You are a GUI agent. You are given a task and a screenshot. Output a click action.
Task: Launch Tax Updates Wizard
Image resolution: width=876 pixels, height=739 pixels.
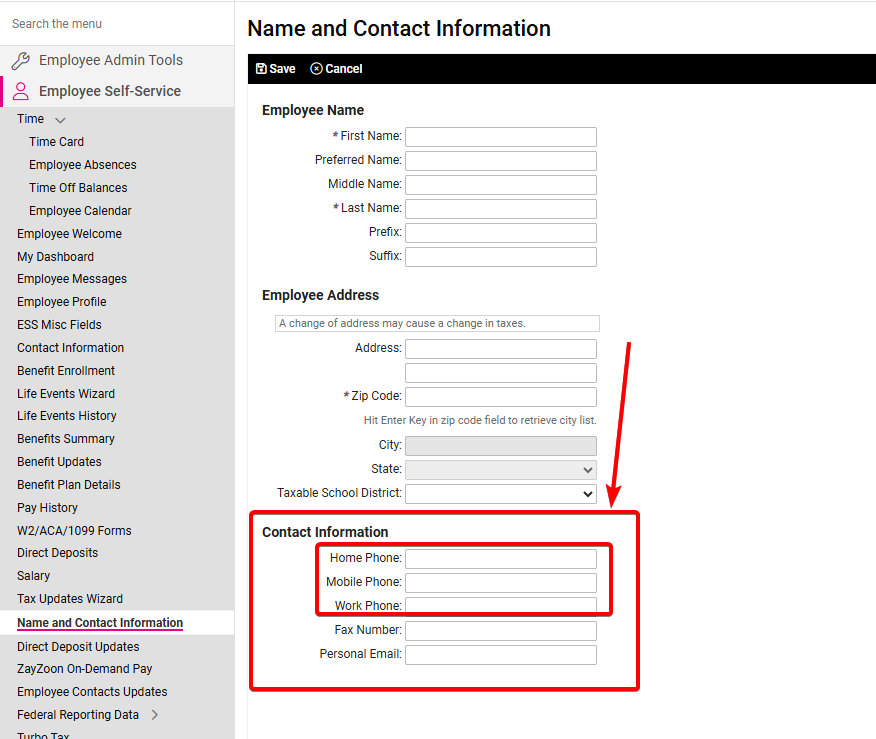tap(70, 598)
